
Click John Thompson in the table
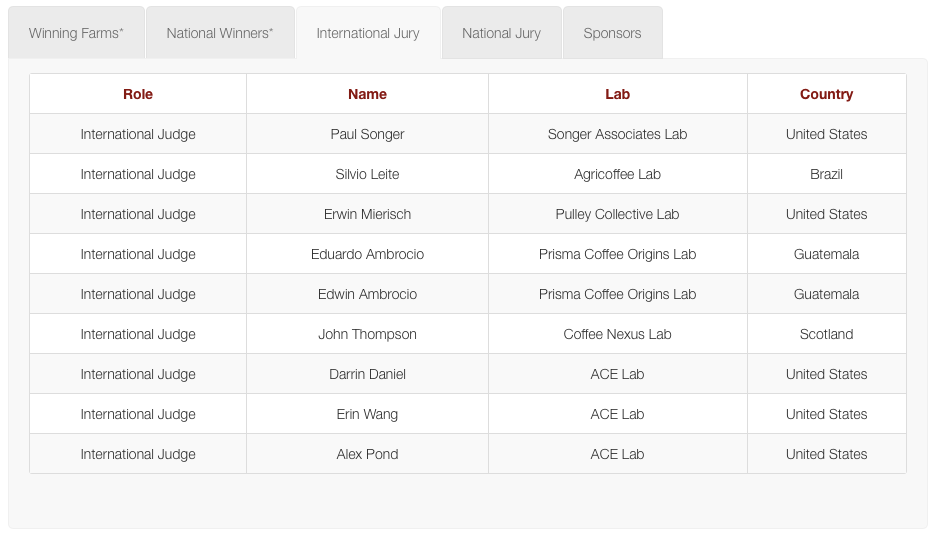tap(368, 334)
